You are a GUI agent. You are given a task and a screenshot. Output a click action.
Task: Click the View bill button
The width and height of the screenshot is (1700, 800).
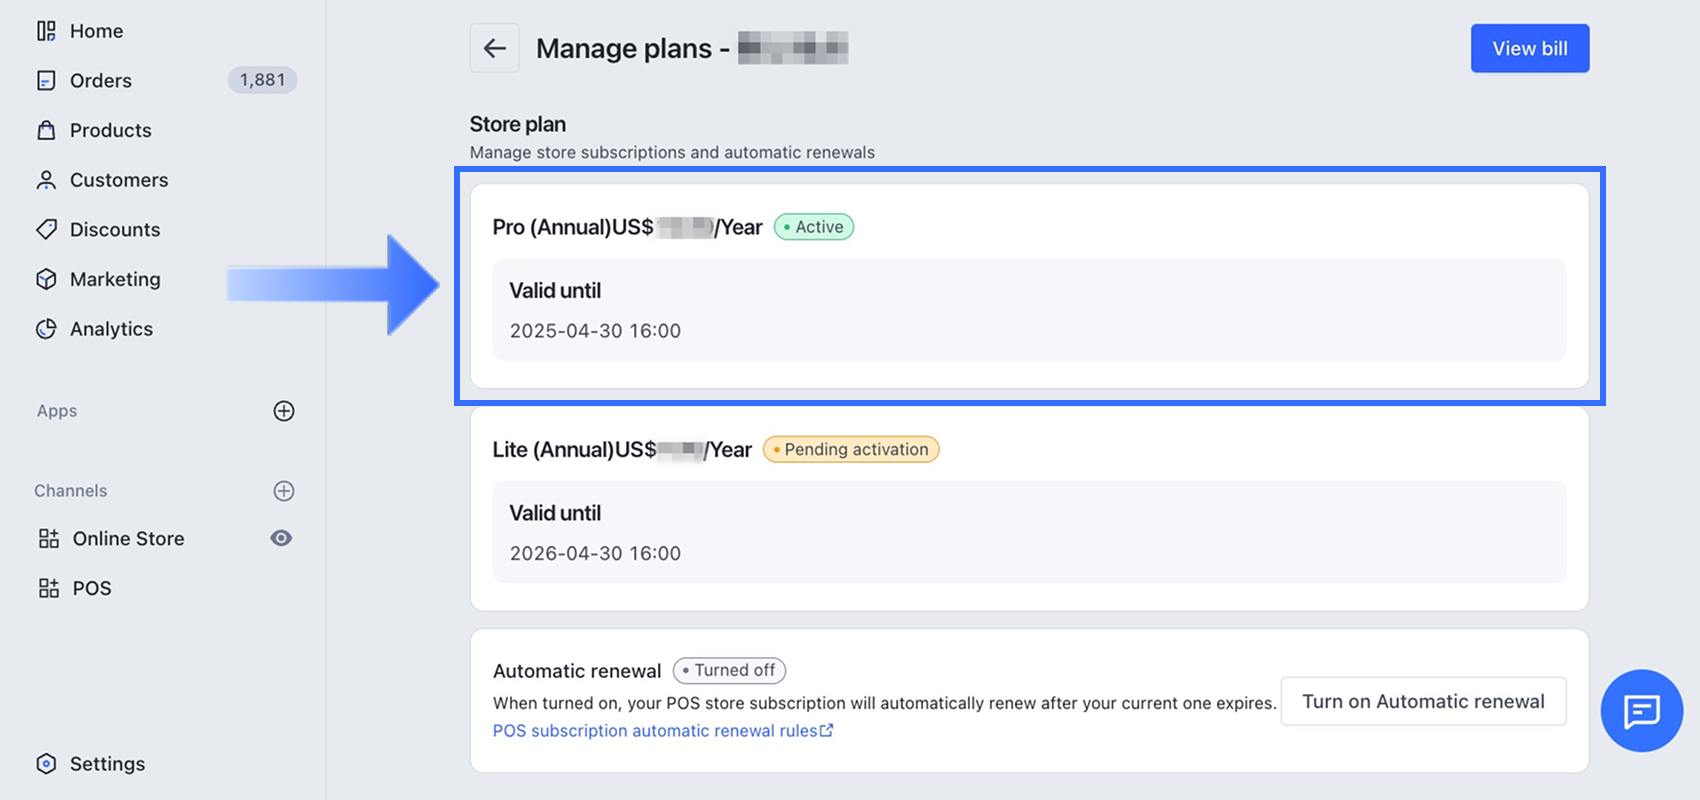click(x=1530, y=48)
